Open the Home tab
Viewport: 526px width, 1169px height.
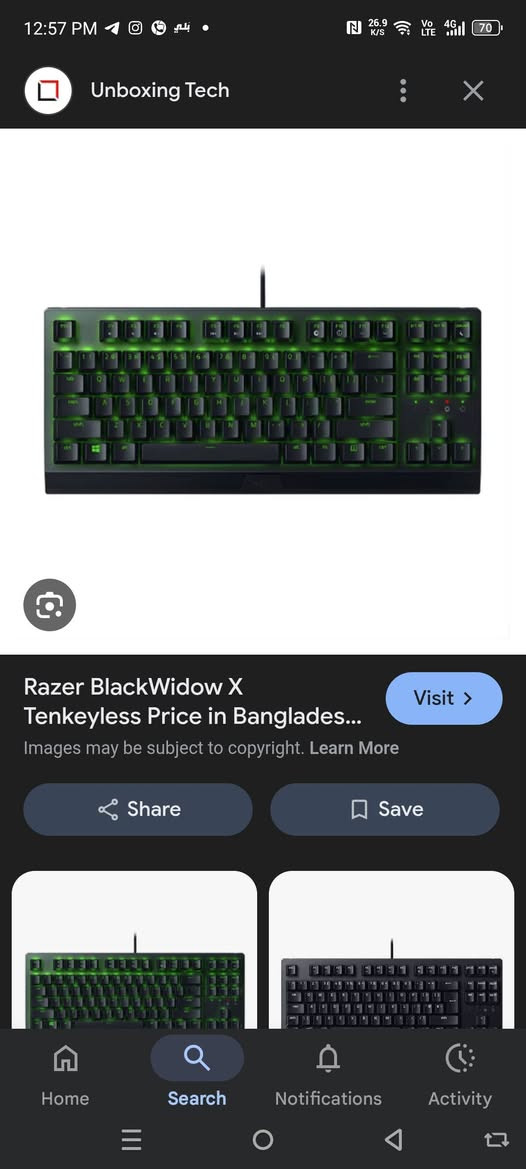(x=65, y=1075)
